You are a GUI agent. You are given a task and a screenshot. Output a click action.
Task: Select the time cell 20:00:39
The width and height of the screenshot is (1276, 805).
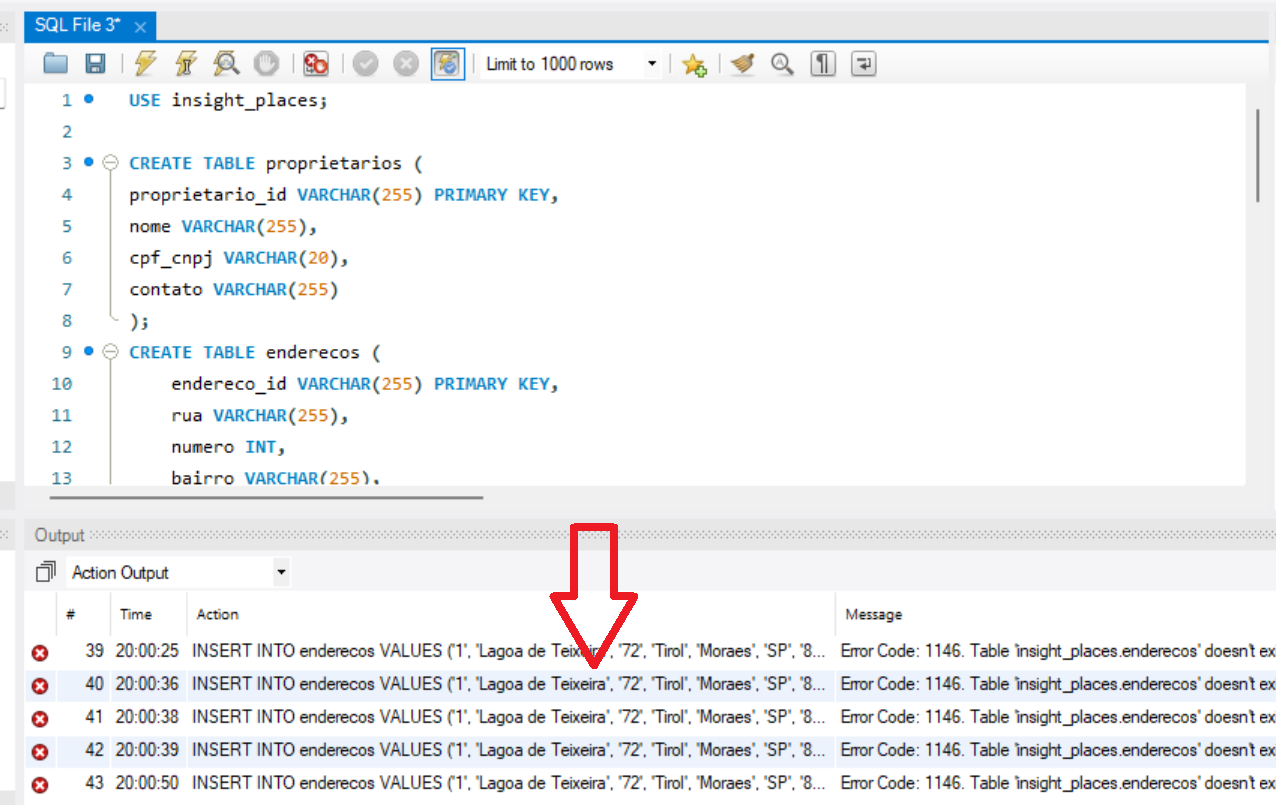[x=147, y=750]
